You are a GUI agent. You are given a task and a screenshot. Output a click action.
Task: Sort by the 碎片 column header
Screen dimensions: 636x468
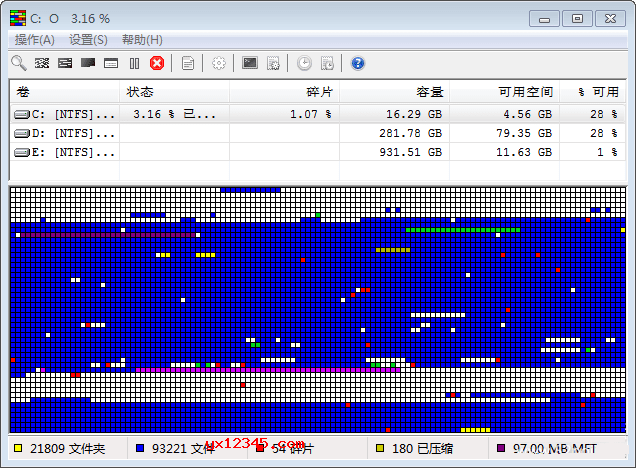[x=284, y=92]
